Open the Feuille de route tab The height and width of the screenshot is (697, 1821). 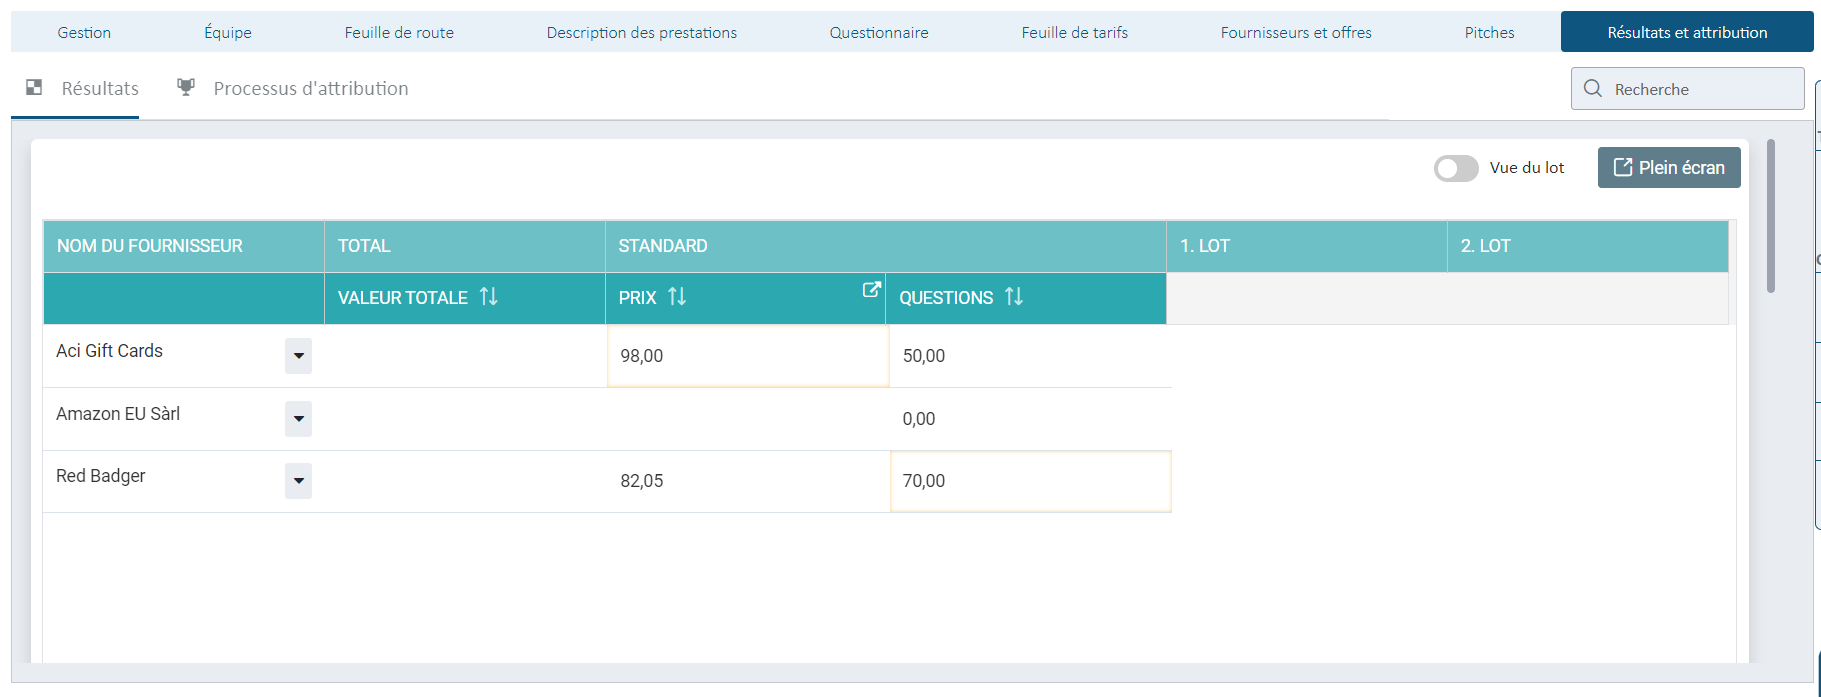399,32
